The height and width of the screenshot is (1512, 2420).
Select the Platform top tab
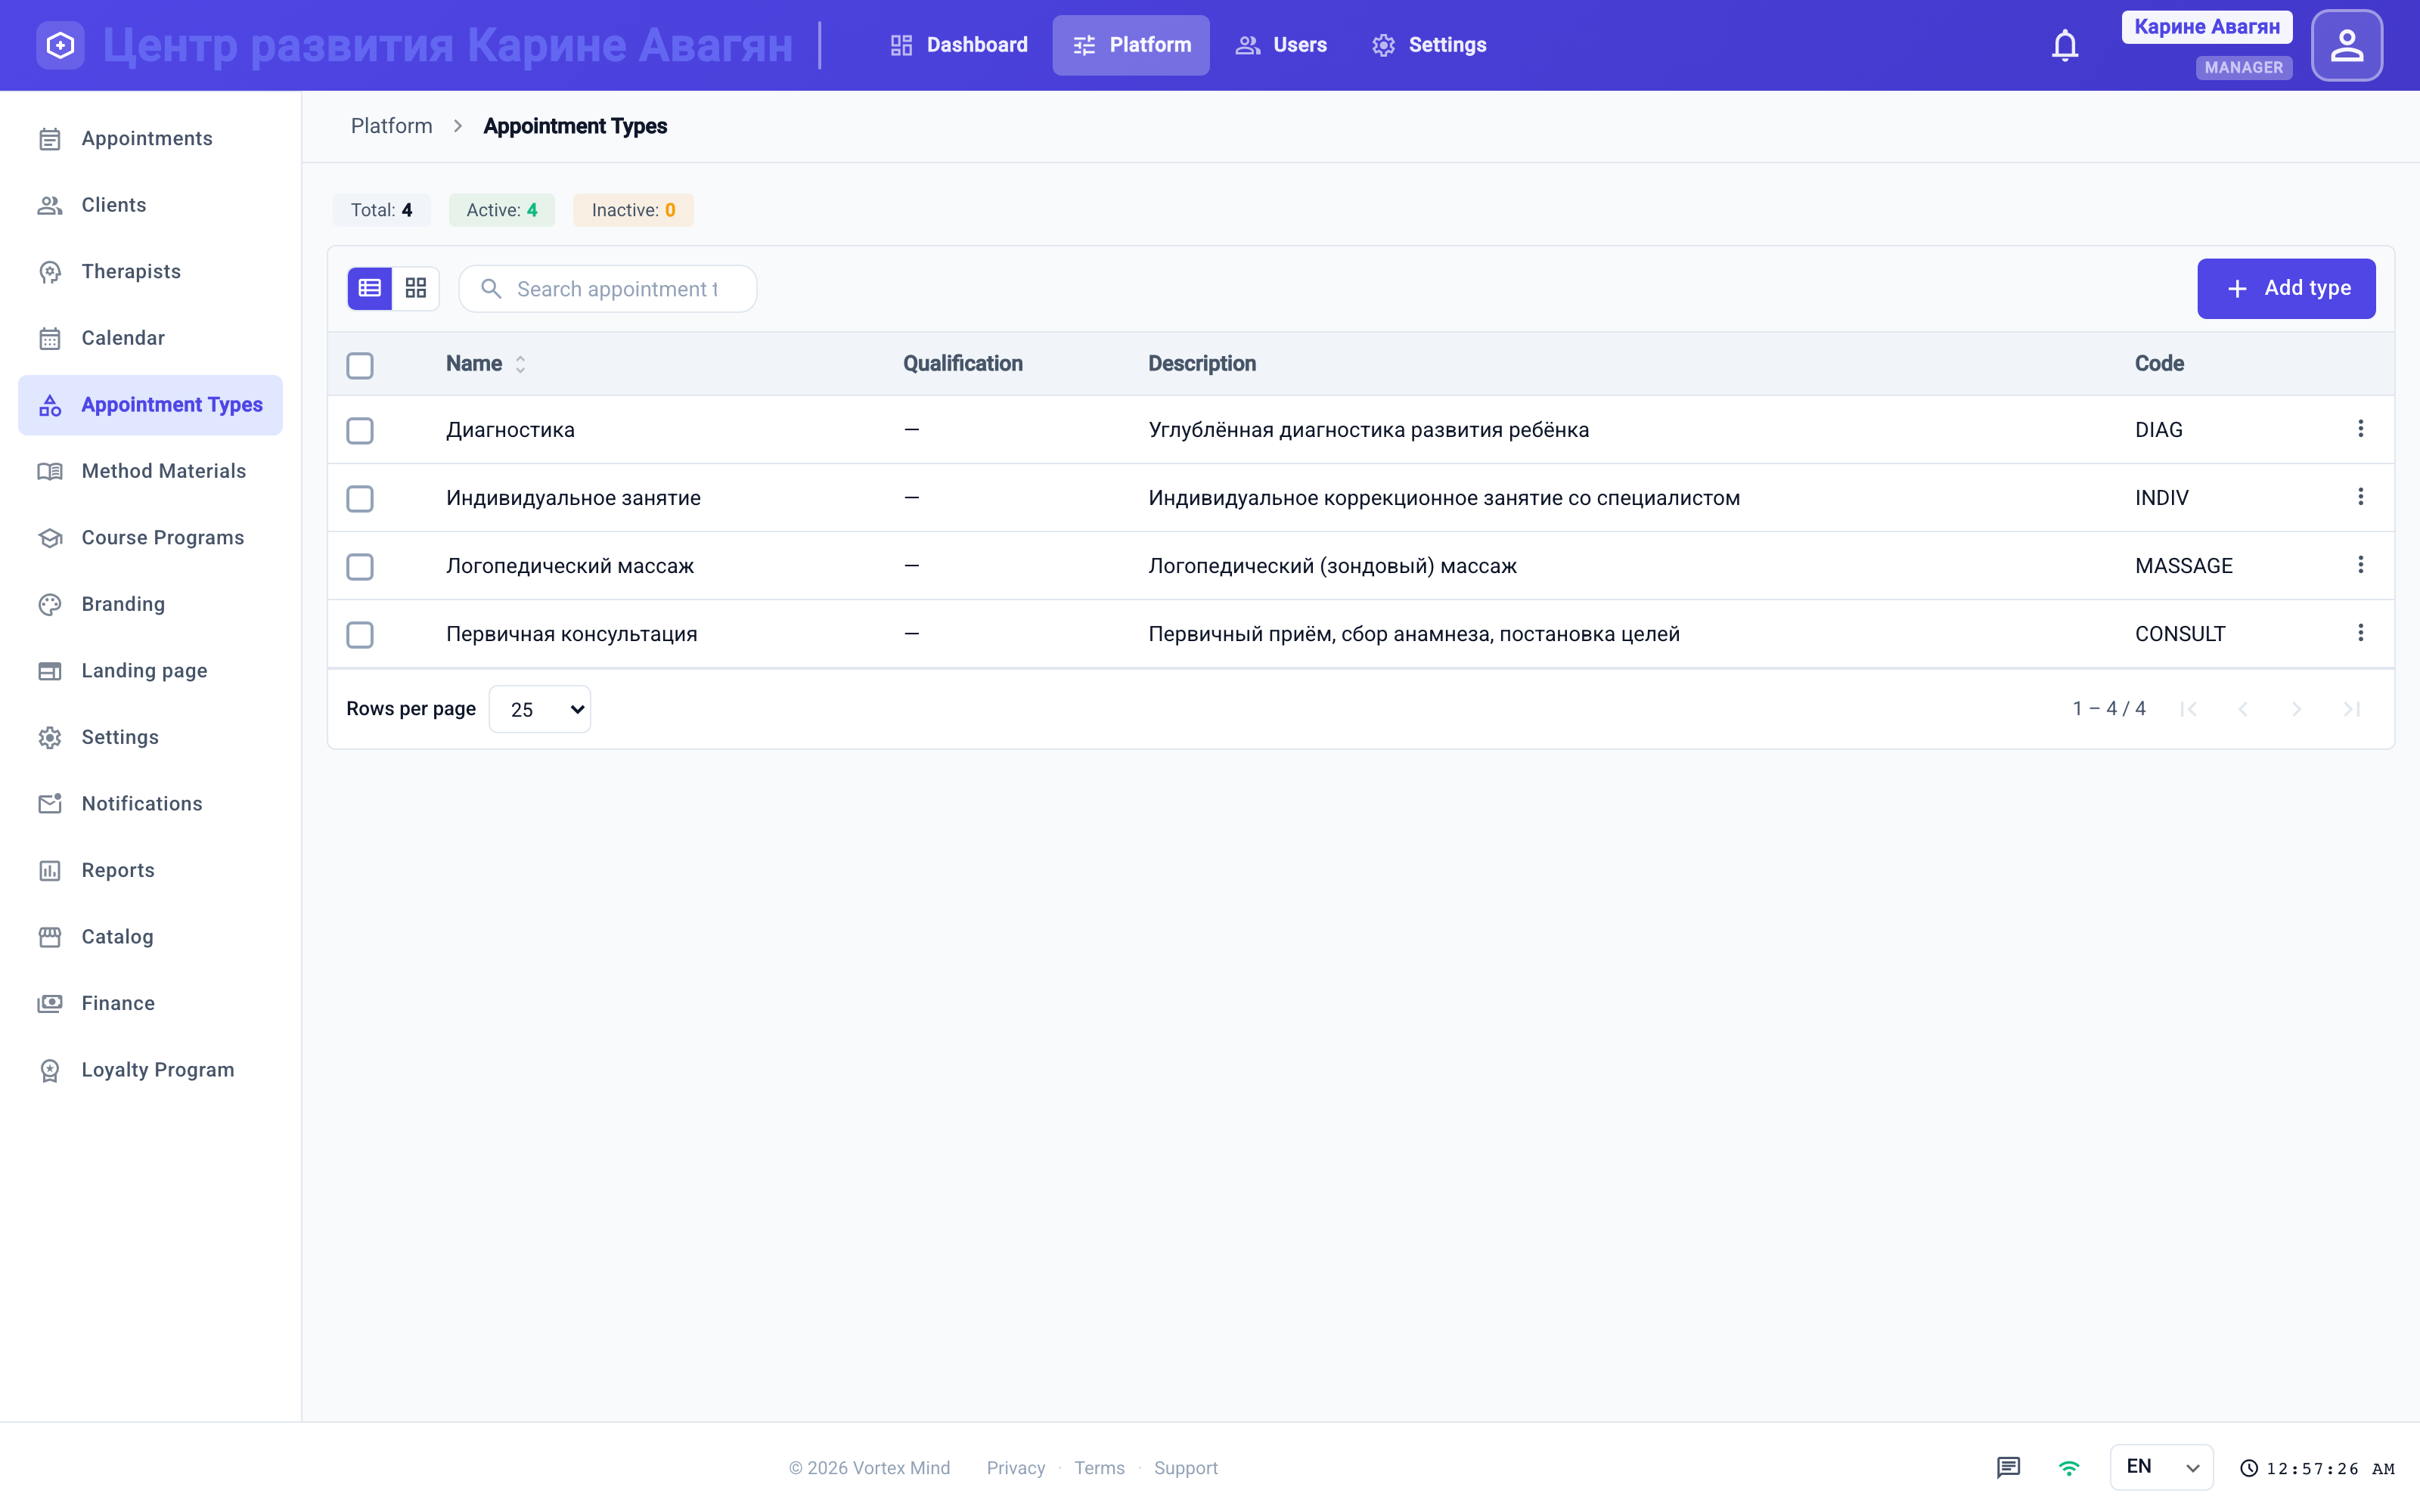(1131, 45)
